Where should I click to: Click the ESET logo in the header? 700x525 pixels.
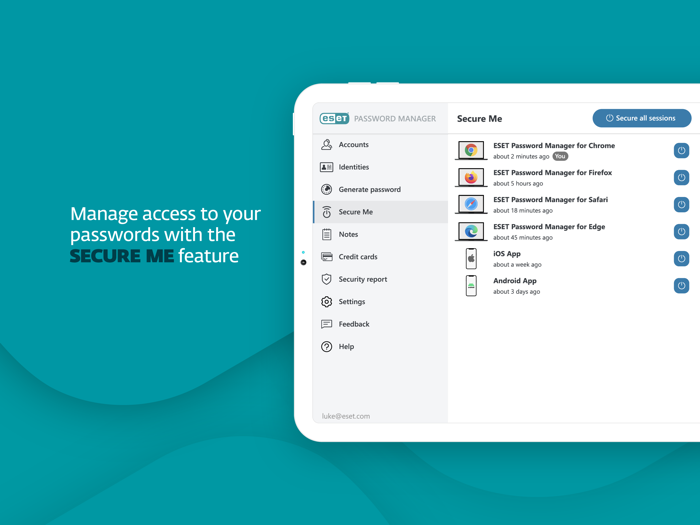(334, 118)
